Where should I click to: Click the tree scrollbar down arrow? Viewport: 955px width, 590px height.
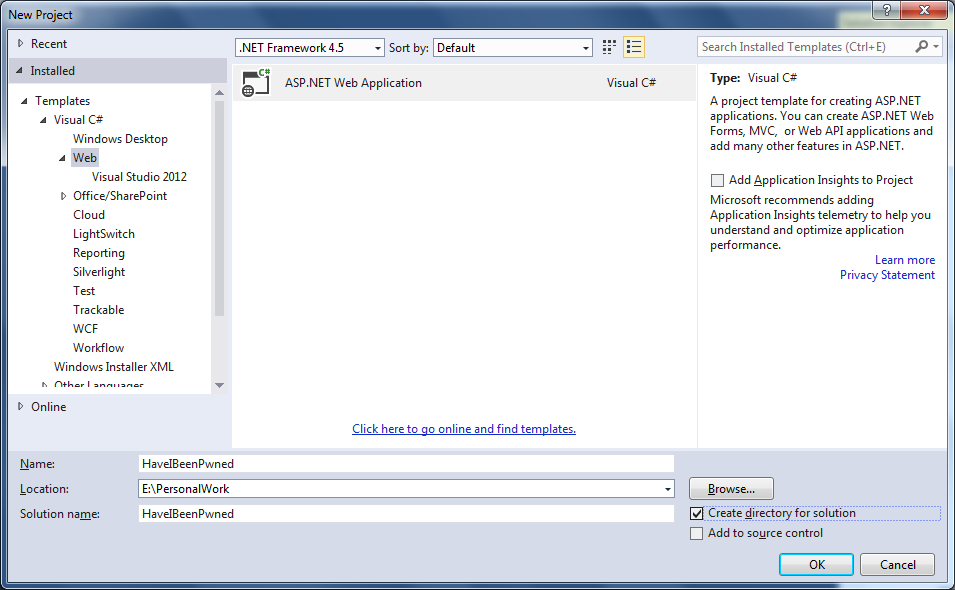pos(219,385)
